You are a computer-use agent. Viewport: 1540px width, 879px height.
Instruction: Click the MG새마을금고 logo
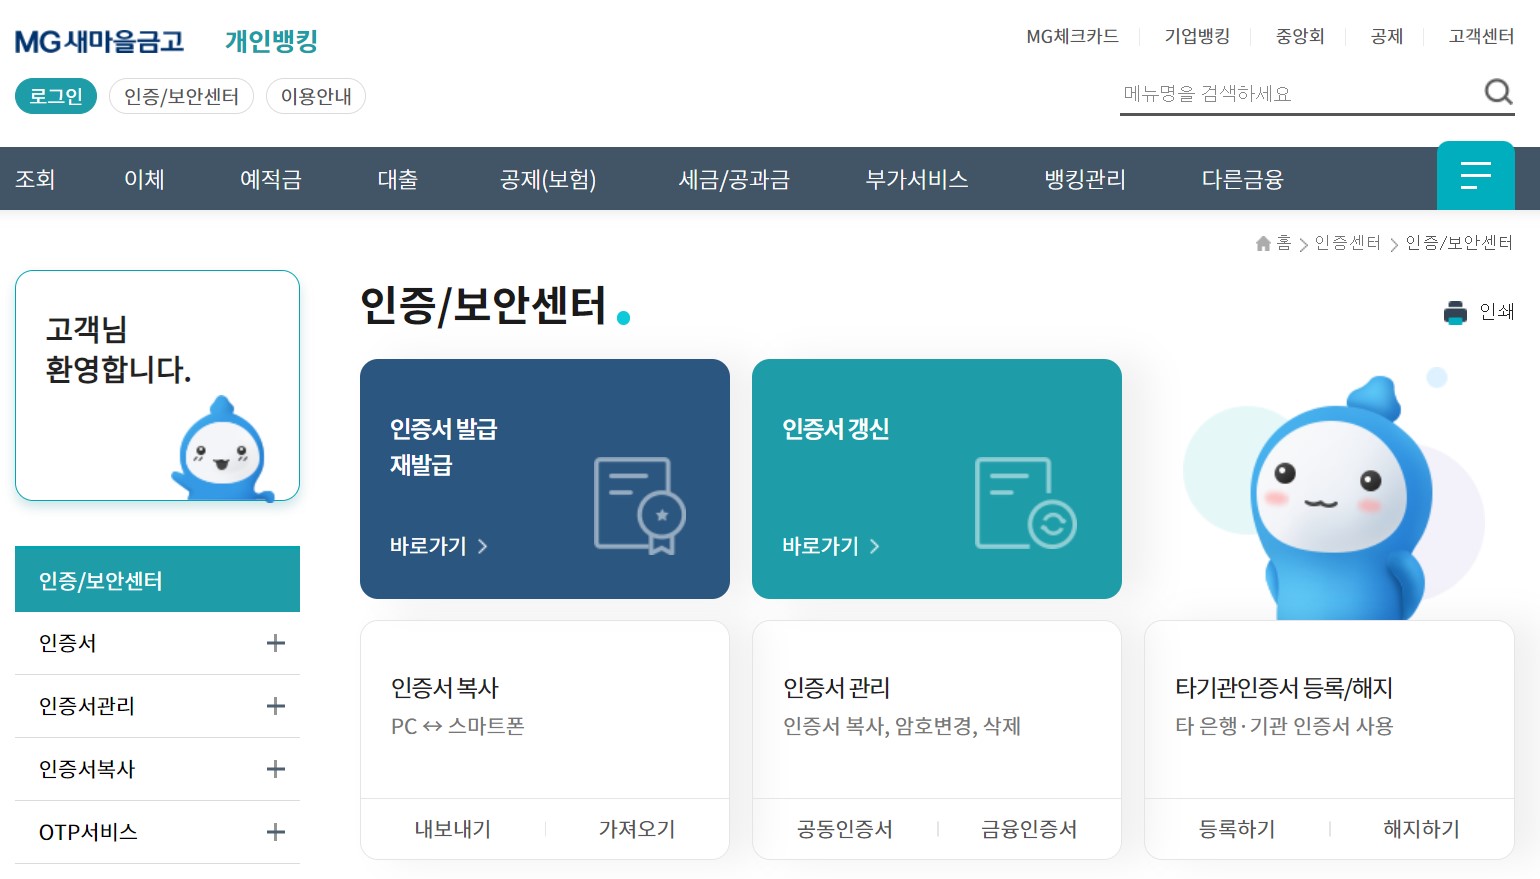[100, 41]
